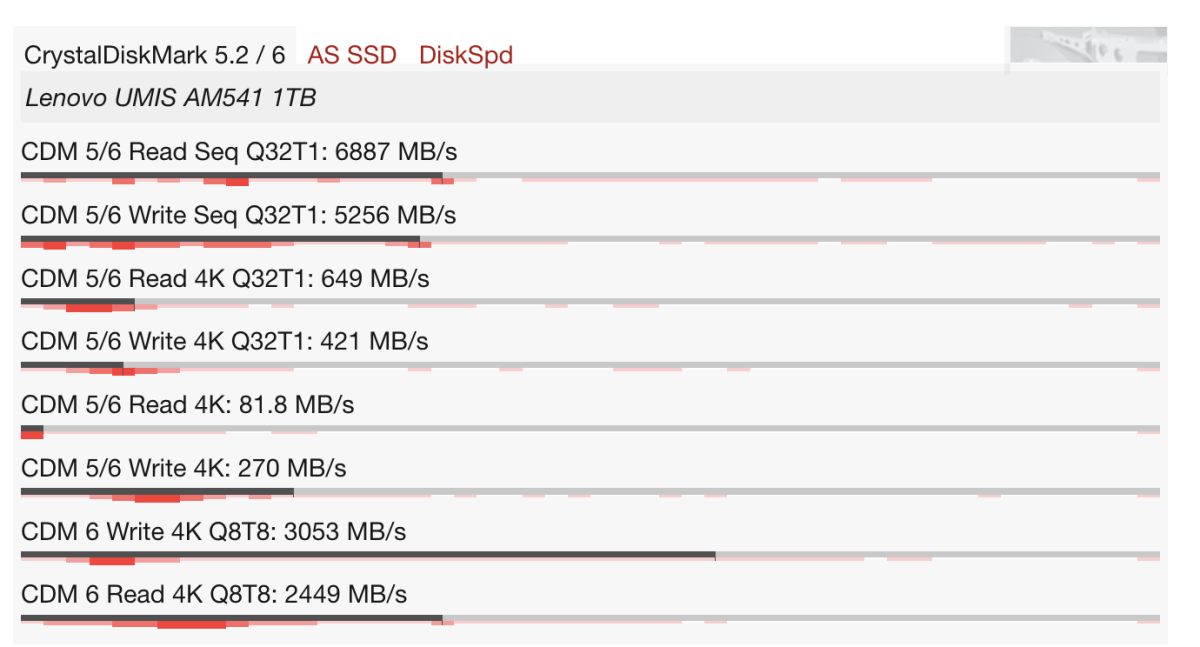Click the dark bar under Read Seq Q32T1

(x=231, y=176)
